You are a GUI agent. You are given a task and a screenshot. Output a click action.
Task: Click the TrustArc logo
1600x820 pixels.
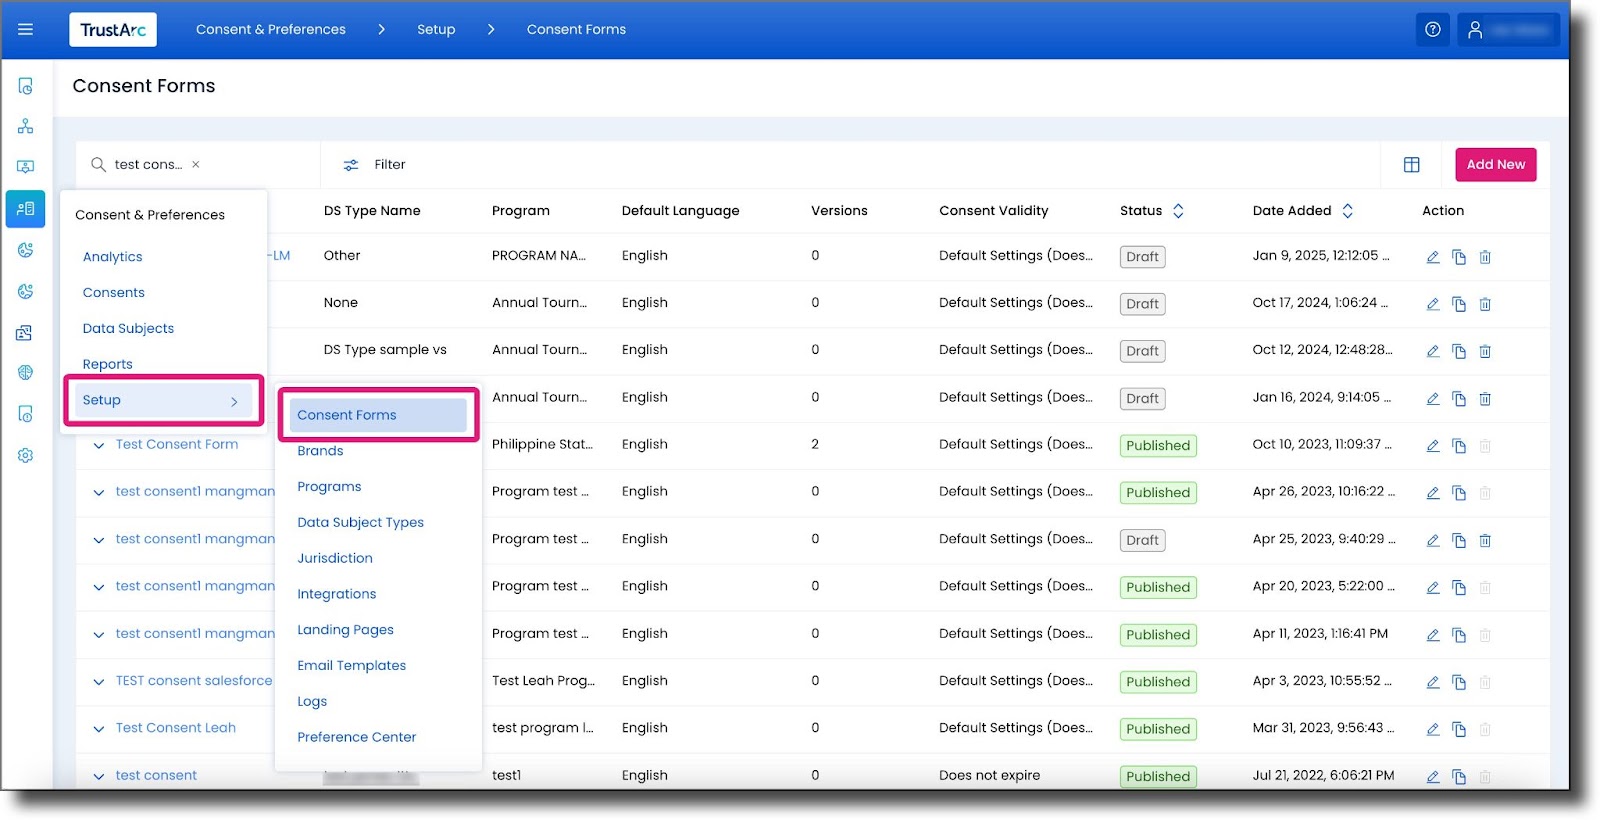113,30
